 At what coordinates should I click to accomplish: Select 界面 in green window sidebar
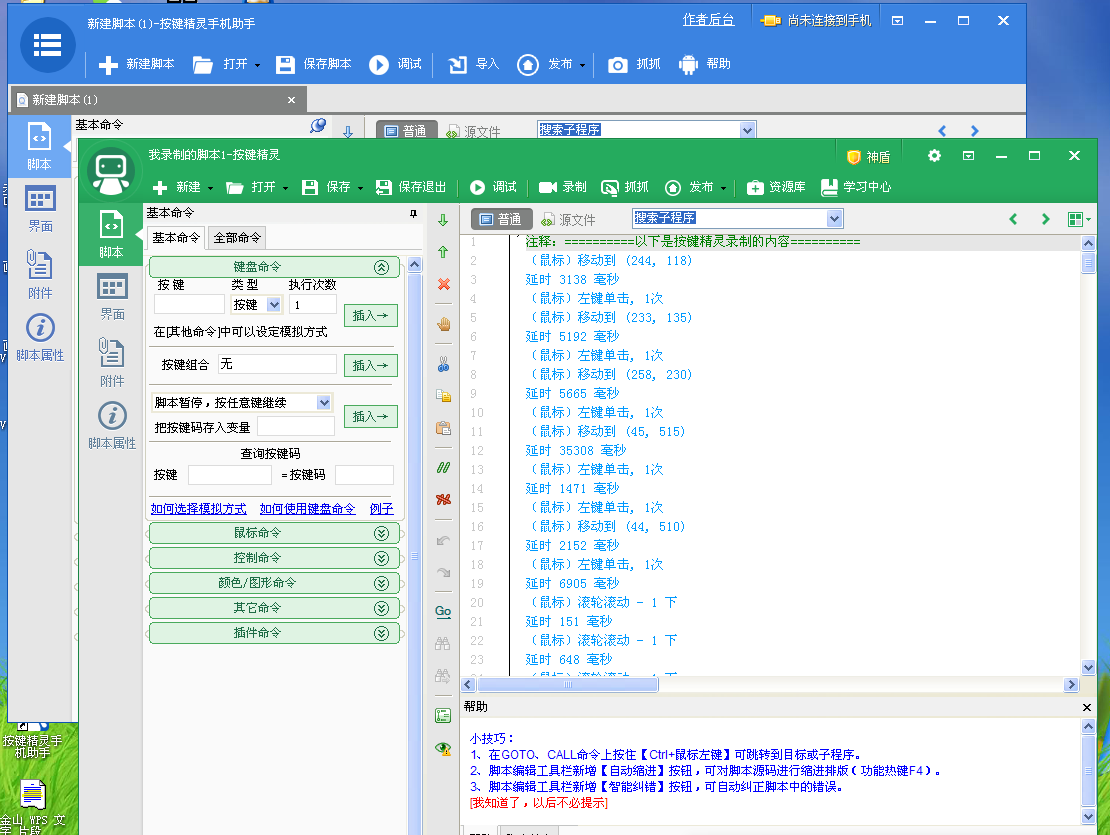(x=112, y=296)
